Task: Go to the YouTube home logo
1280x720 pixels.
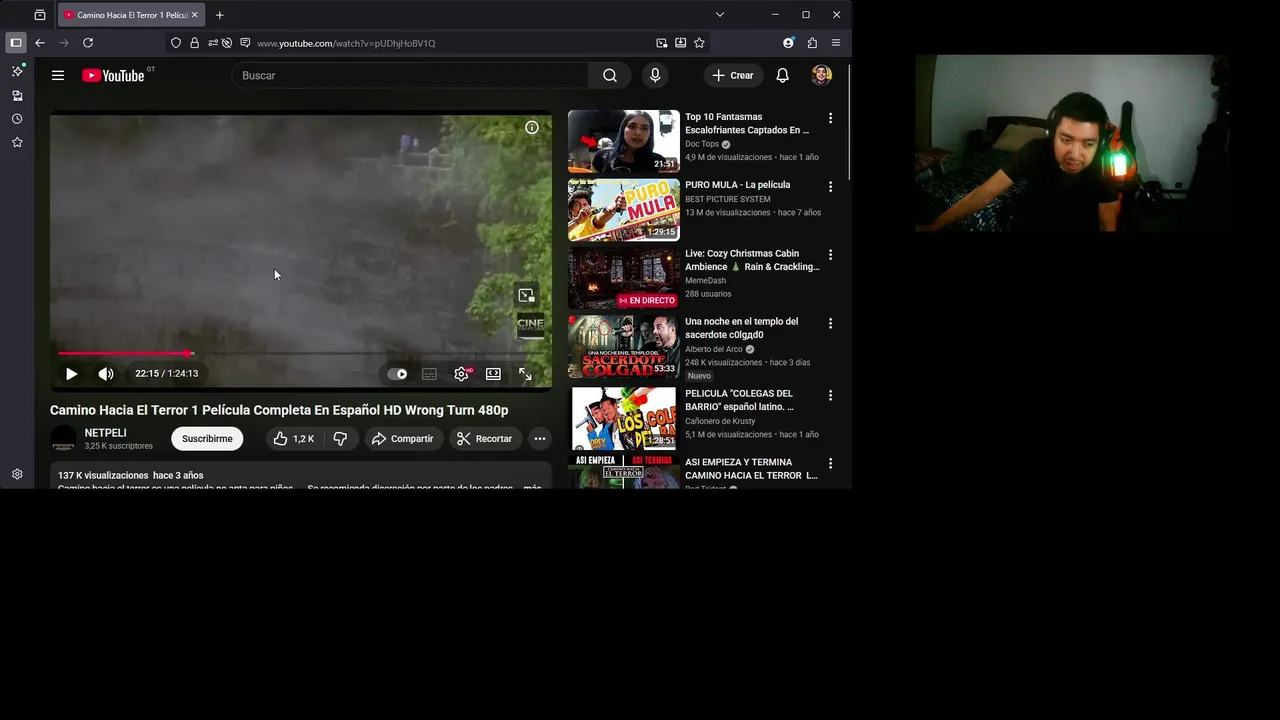Action: pos(113,75)
